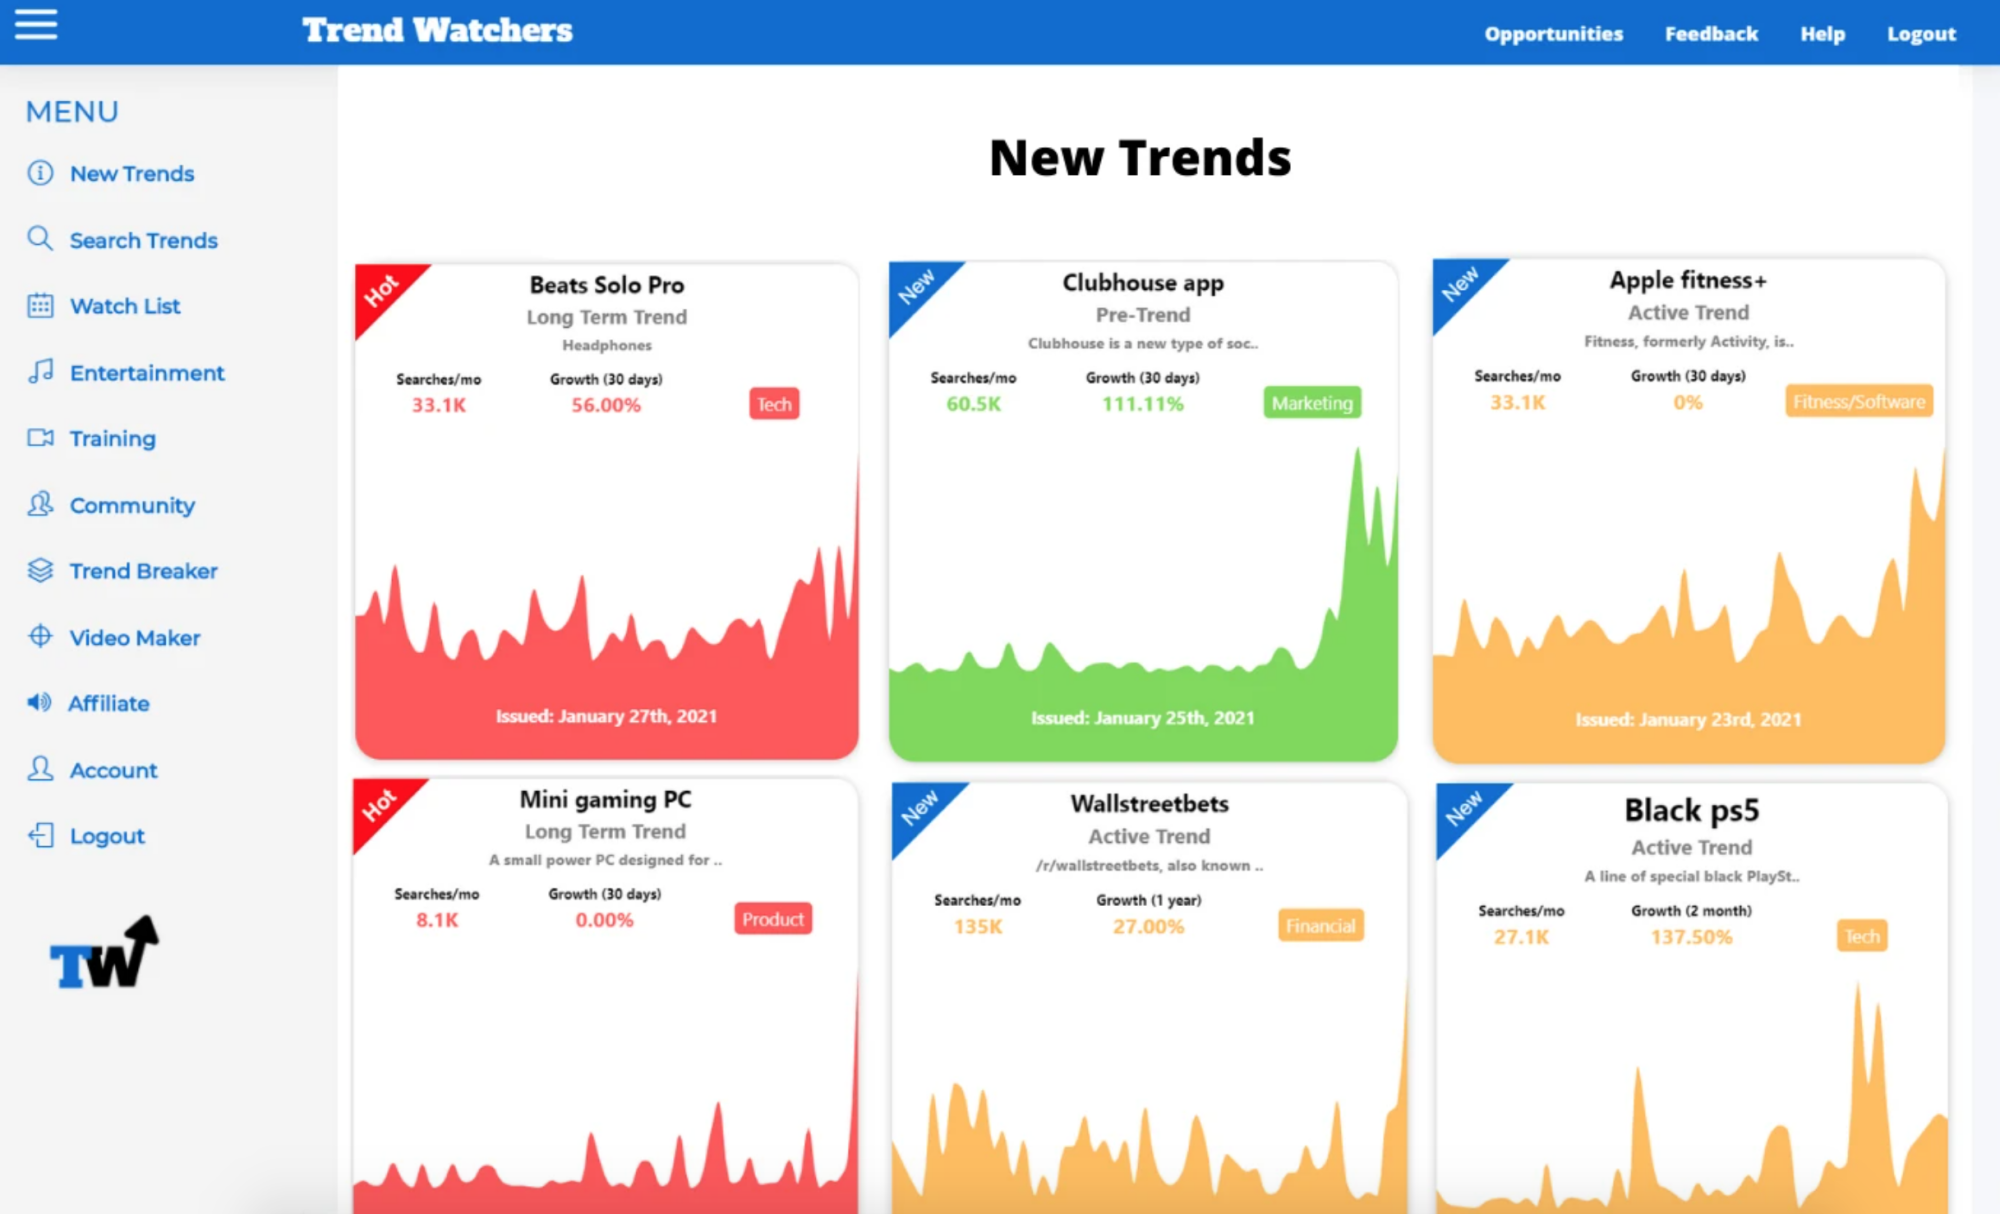Screen dimensions: 2000x1214
Task: Click Opportunities in top navigation
Action: coord(1553,34)
